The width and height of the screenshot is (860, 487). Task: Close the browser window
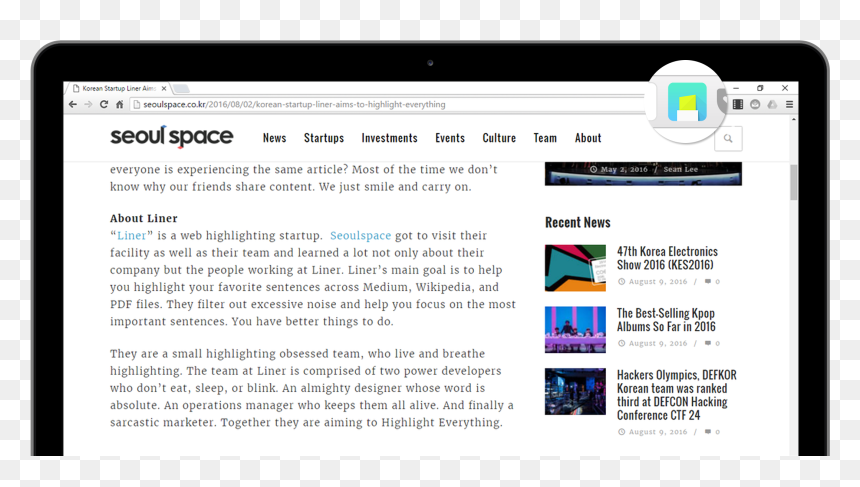click(x=785, y=88)
